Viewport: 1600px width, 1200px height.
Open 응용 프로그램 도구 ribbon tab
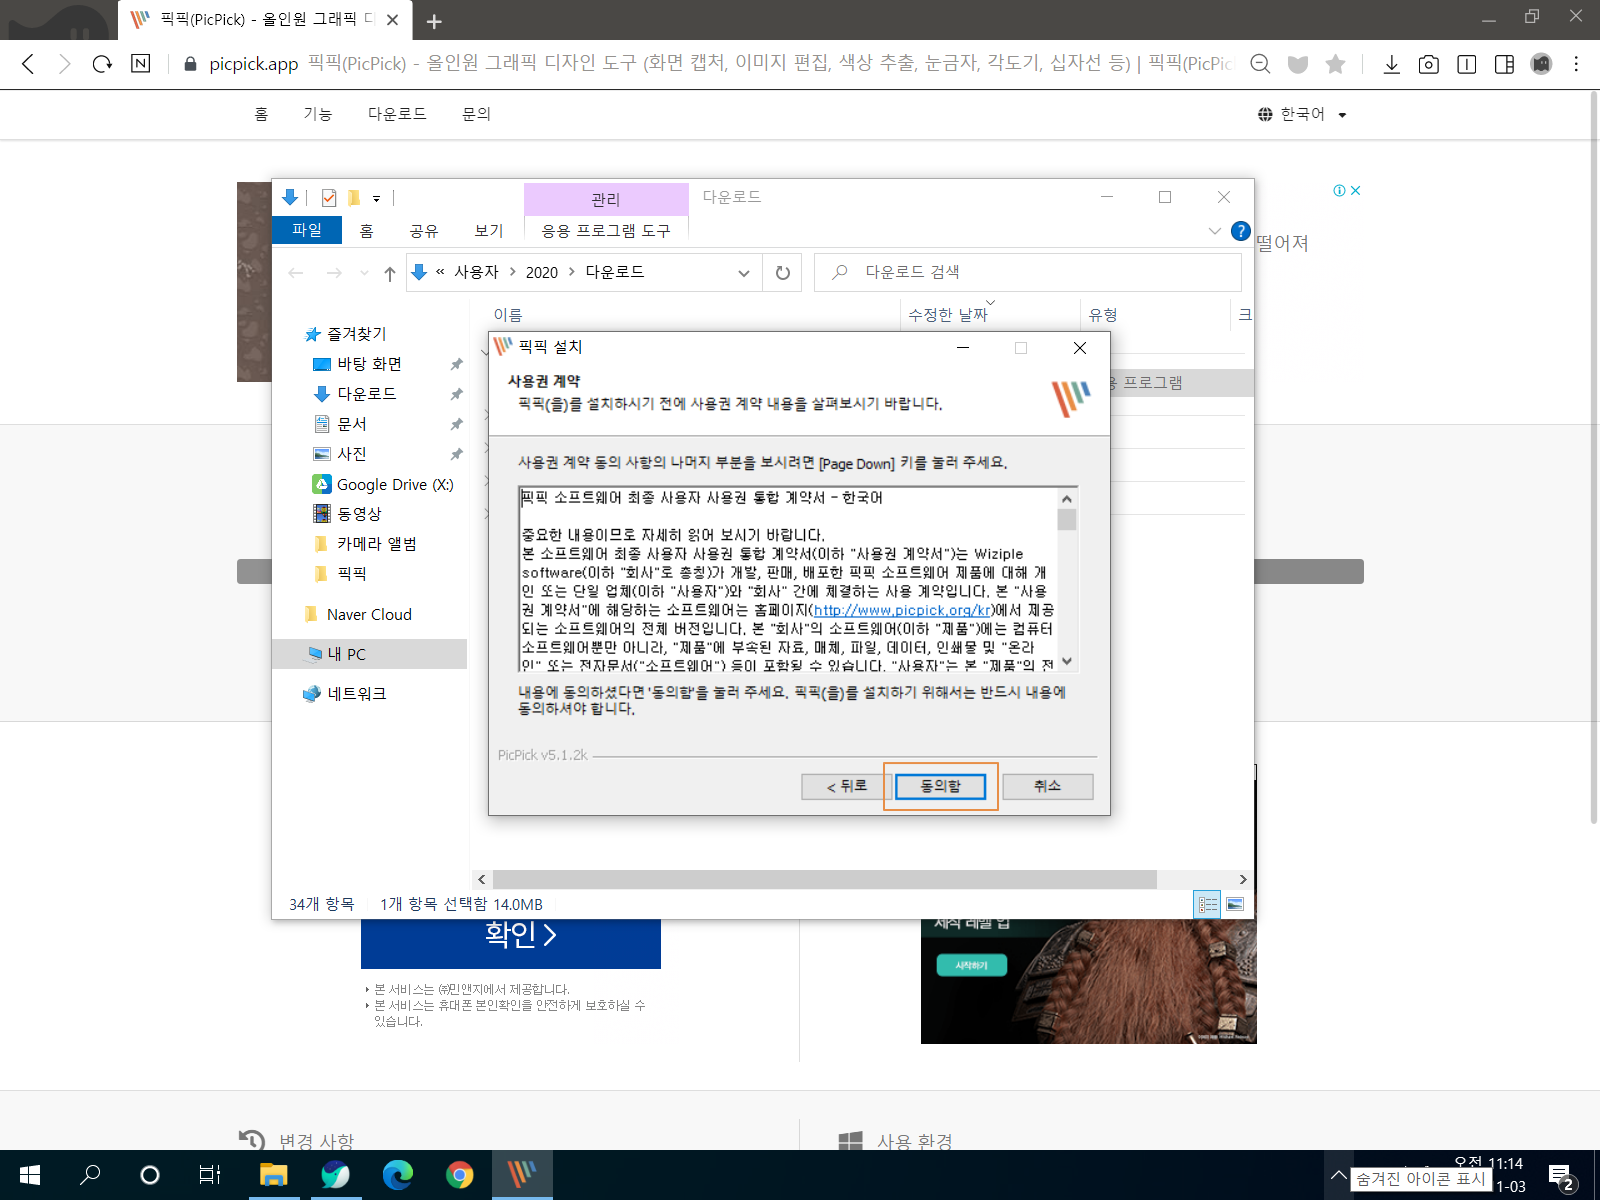[606, 231]
